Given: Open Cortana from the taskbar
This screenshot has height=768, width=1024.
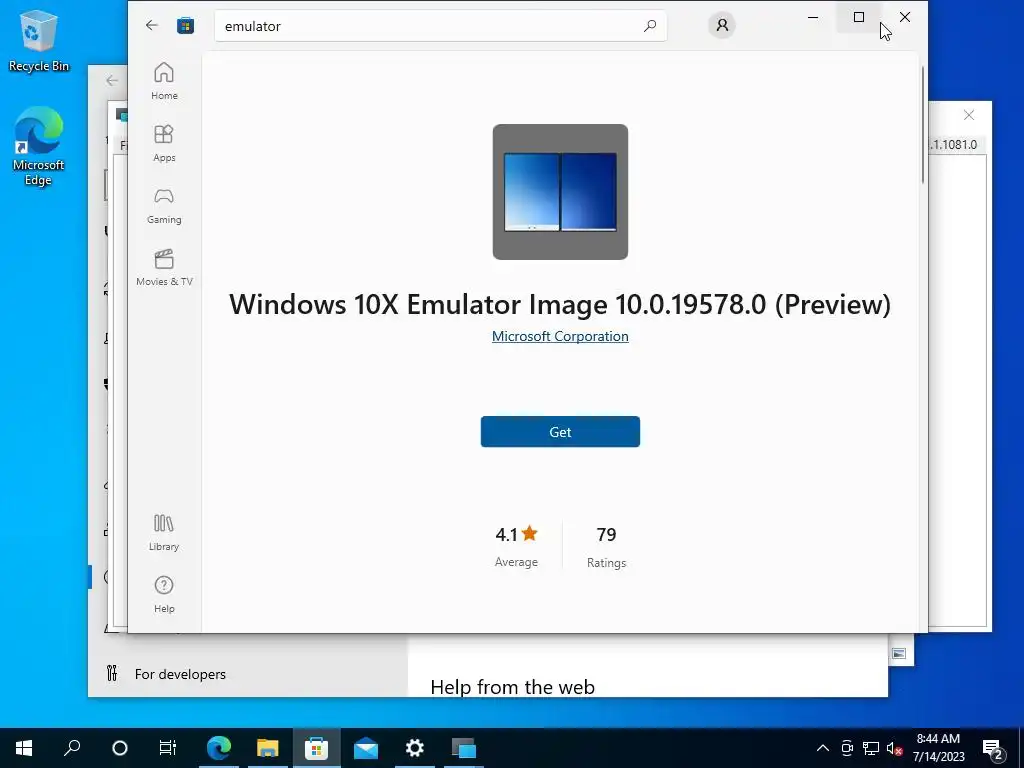Looking at the screenshot, I should [x=120, y=748].
